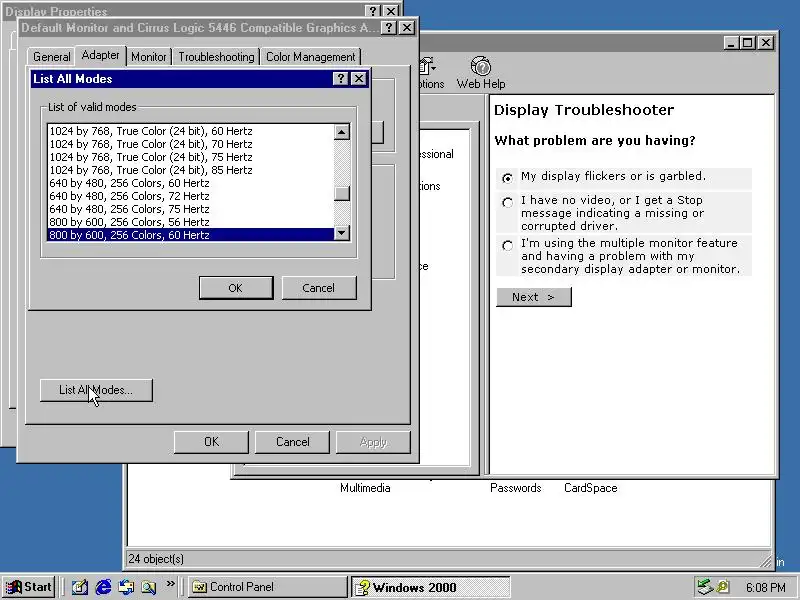
Task: Click the yellow system tray icon next to the clock
Action: pos(723,587)
